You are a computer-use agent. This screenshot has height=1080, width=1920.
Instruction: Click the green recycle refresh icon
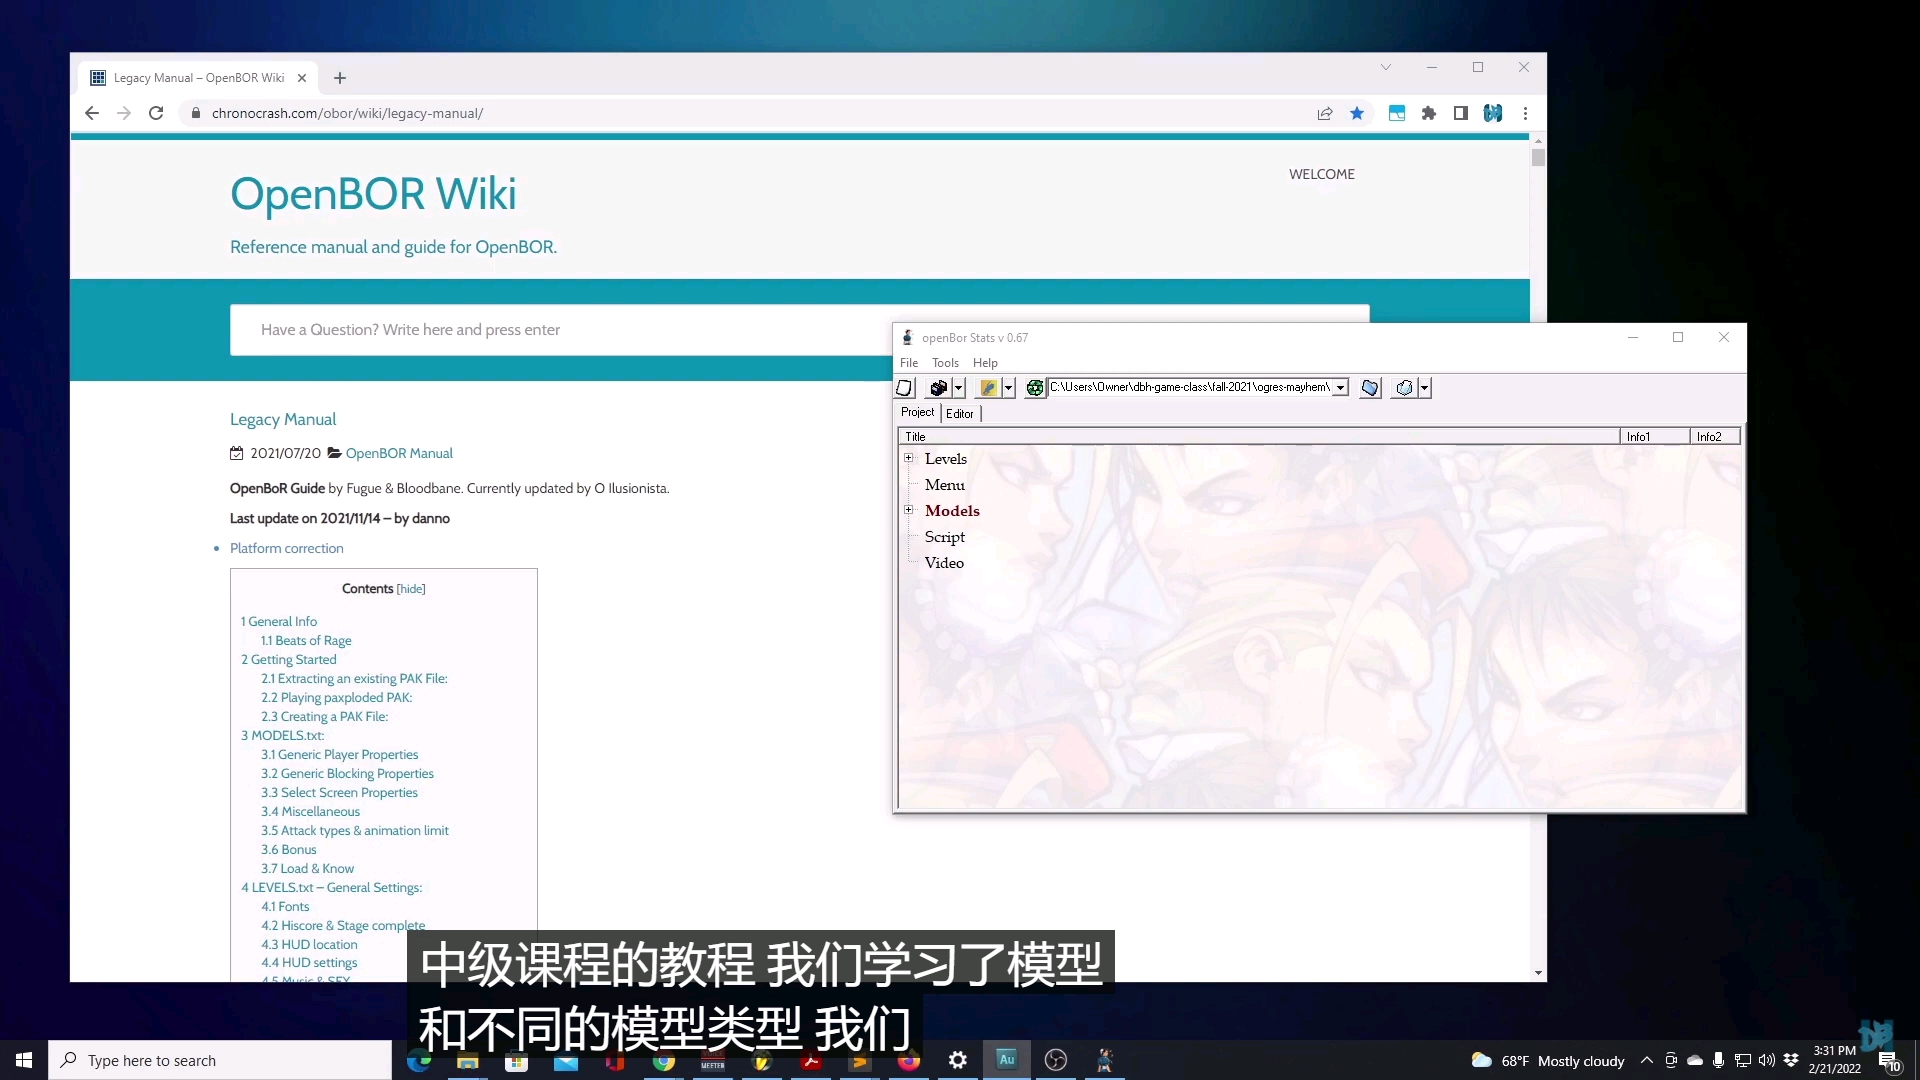click(x=1035, y=388)
